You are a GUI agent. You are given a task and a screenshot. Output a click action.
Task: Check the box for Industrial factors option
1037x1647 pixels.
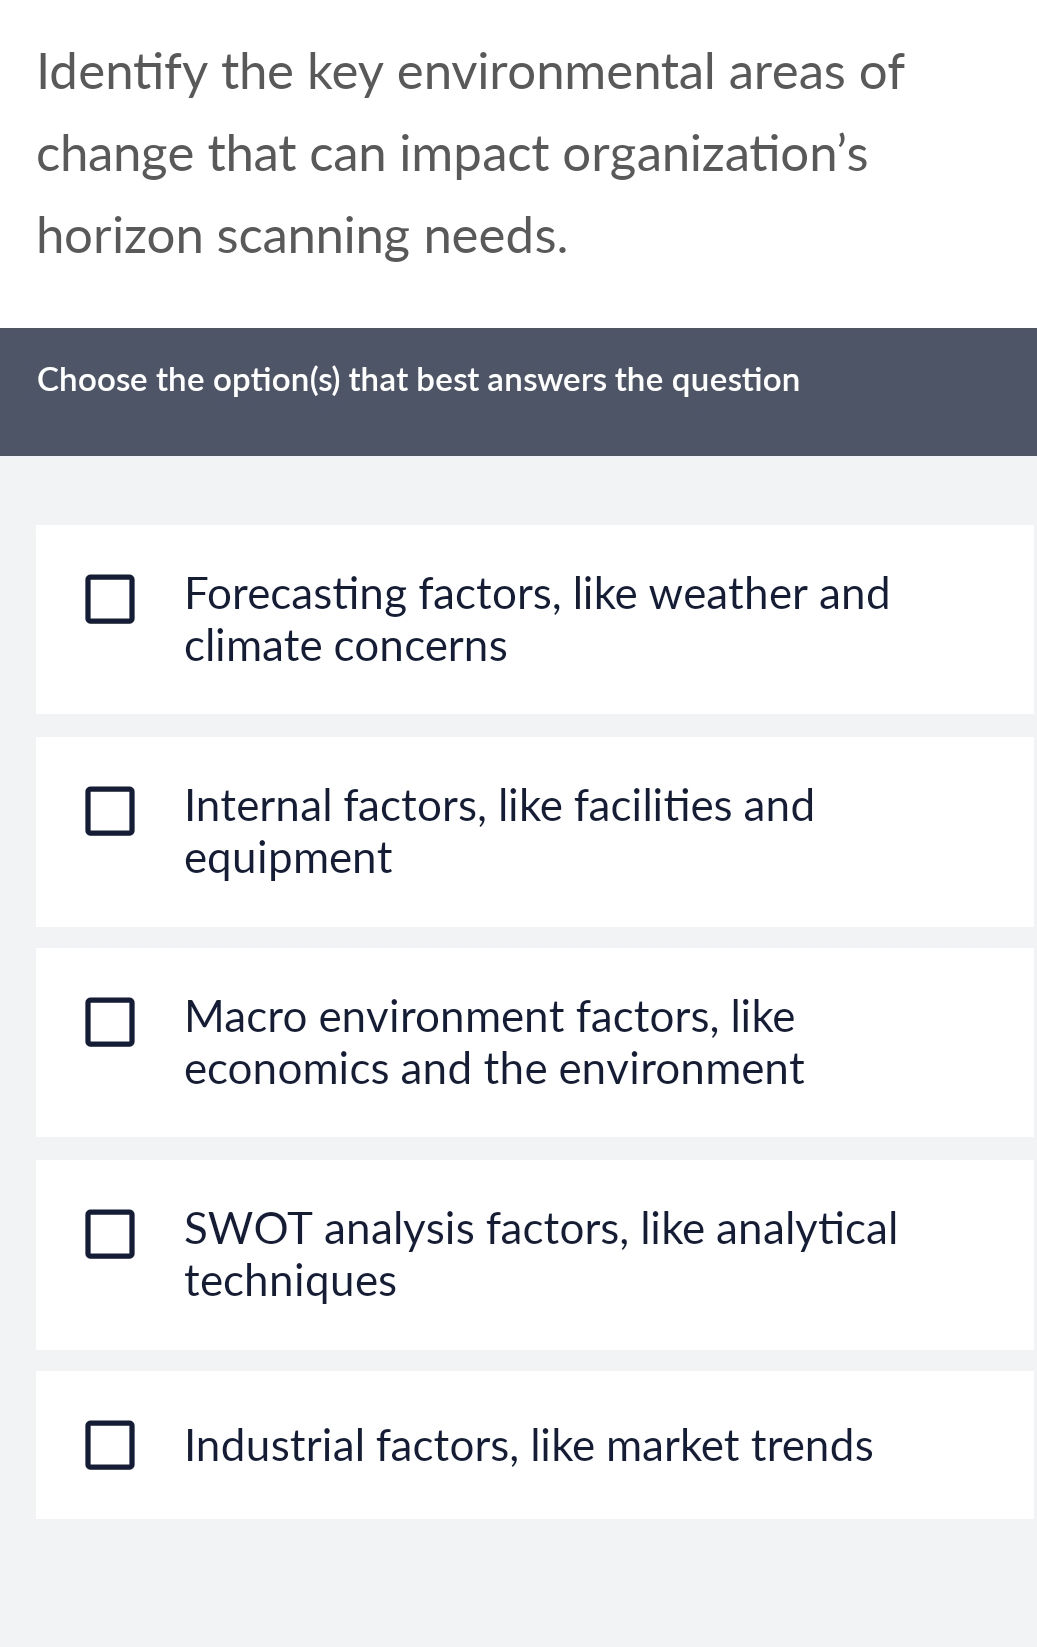click(112, 1445)
